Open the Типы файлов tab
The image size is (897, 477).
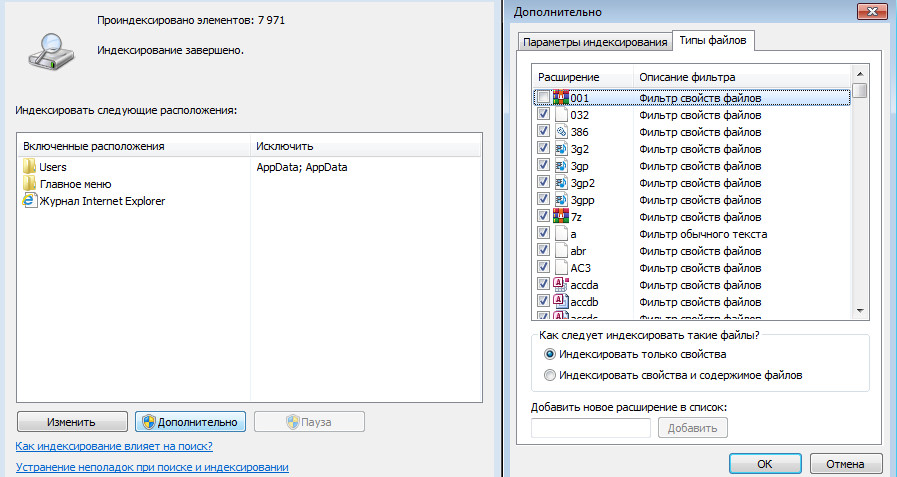[x=712, y=41]
